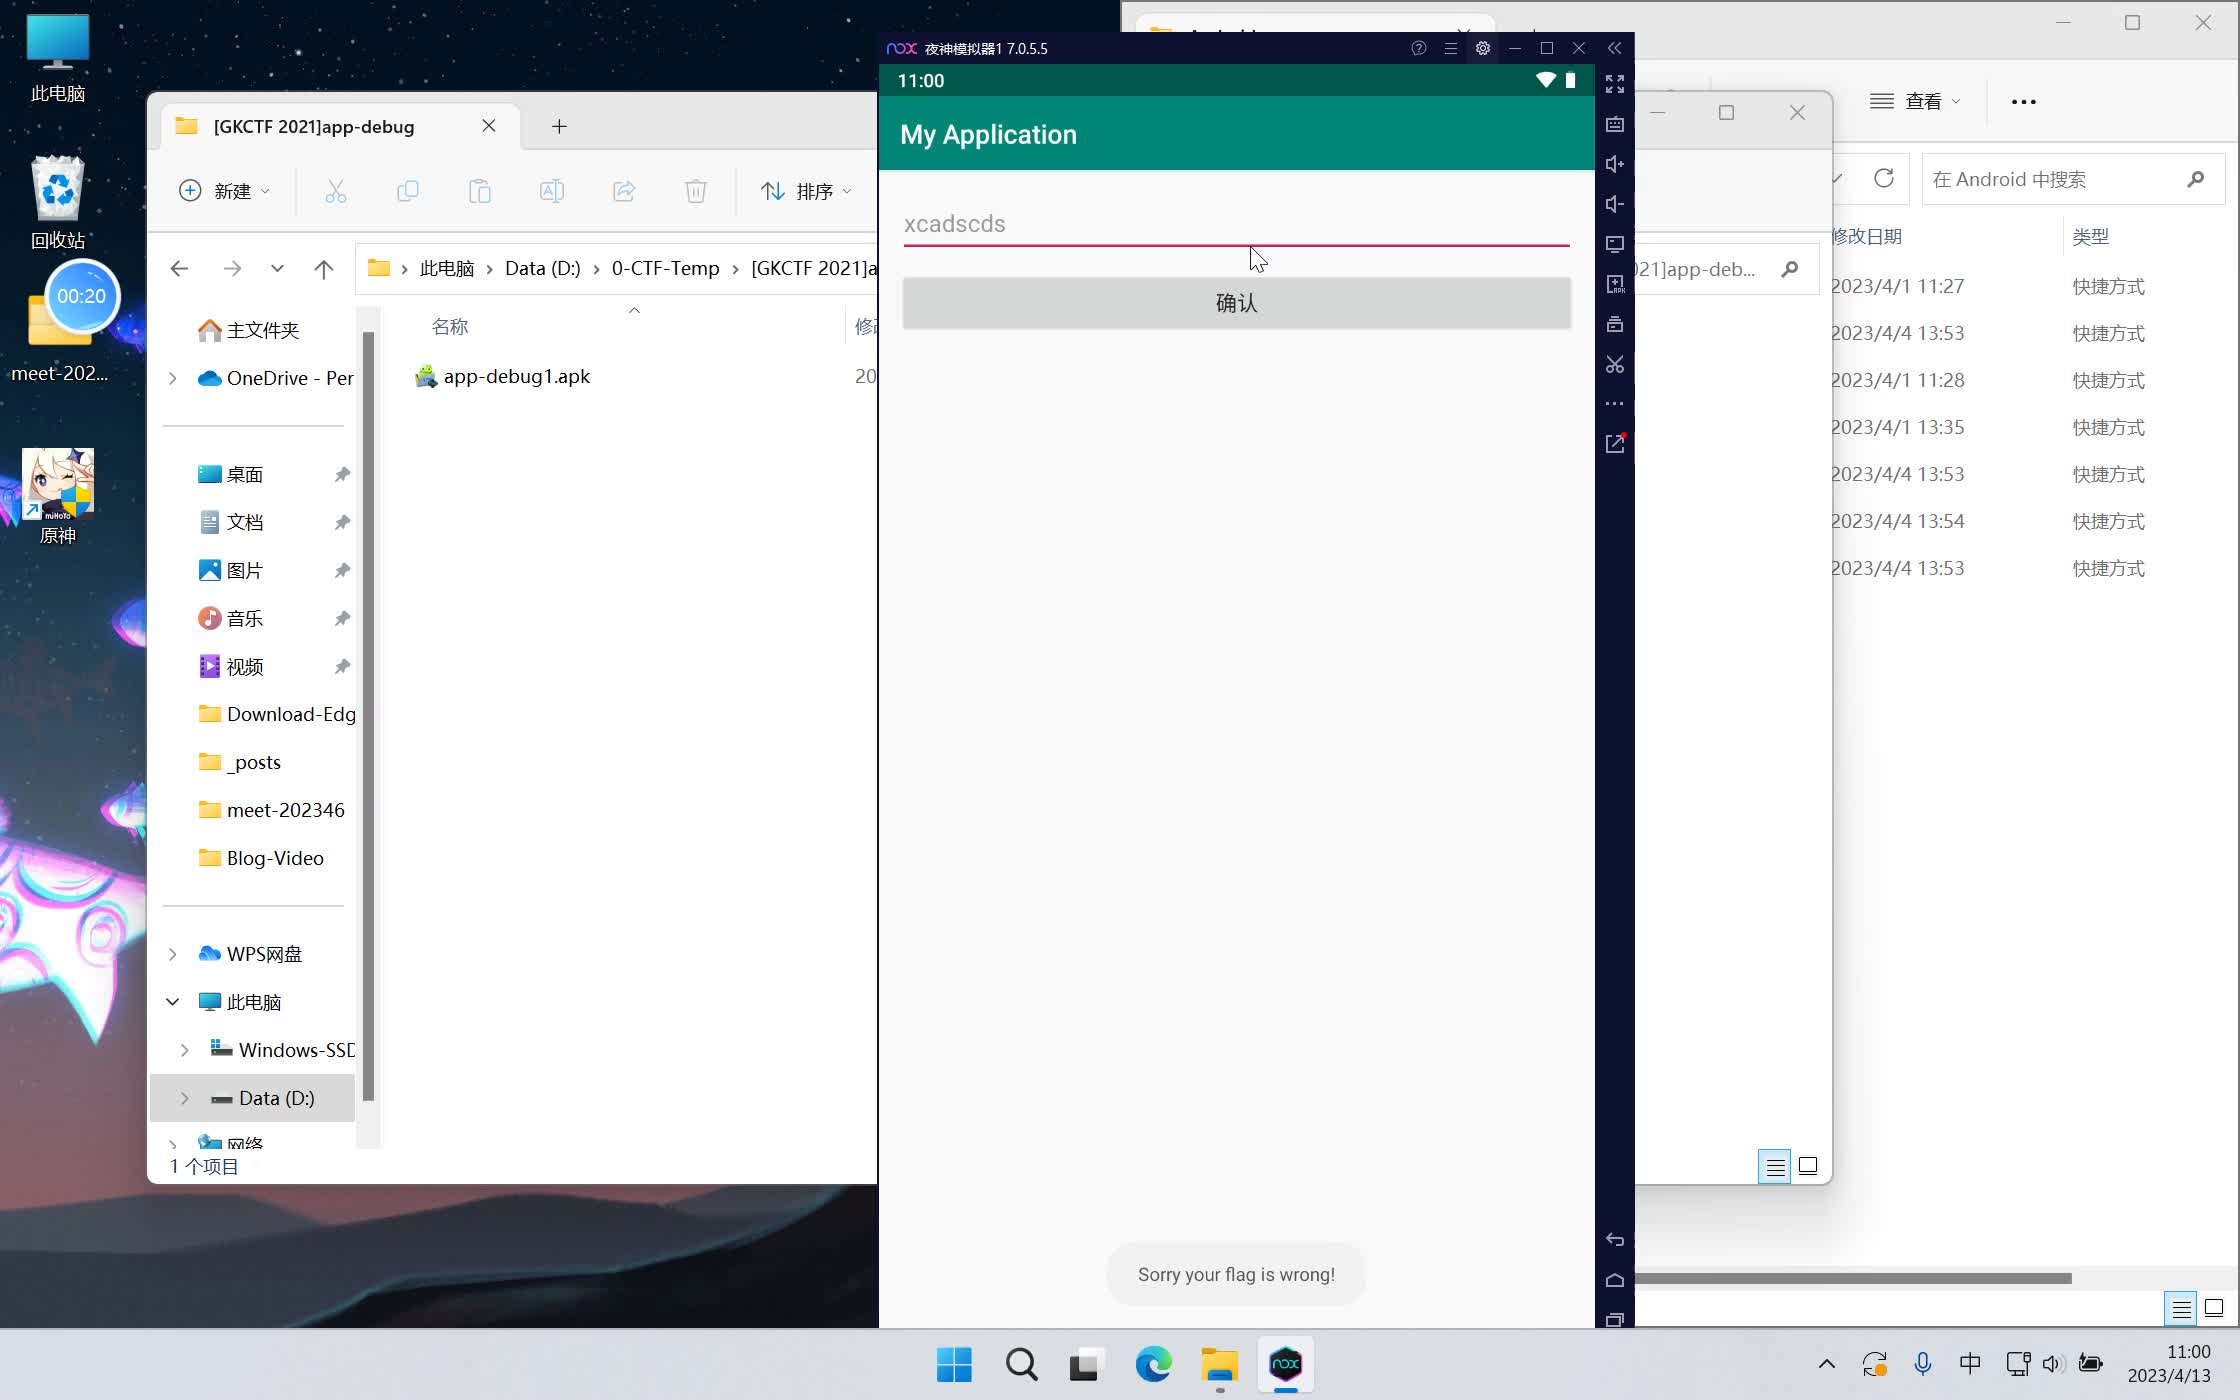
Task: Switch to details view toggle in middle window
Action: 1775,1166
